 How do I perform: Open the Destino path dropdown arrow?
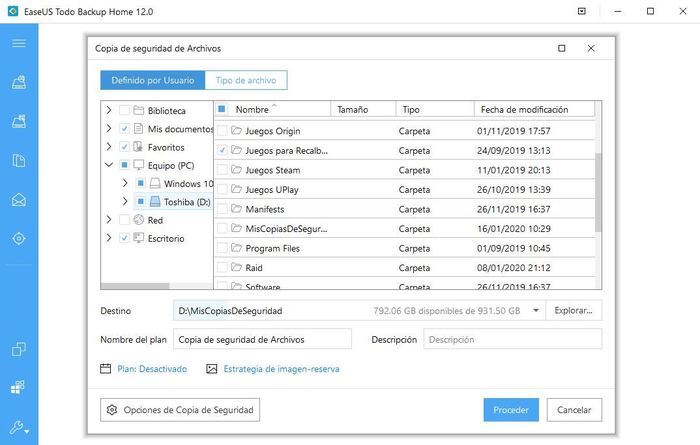(536, 311)
